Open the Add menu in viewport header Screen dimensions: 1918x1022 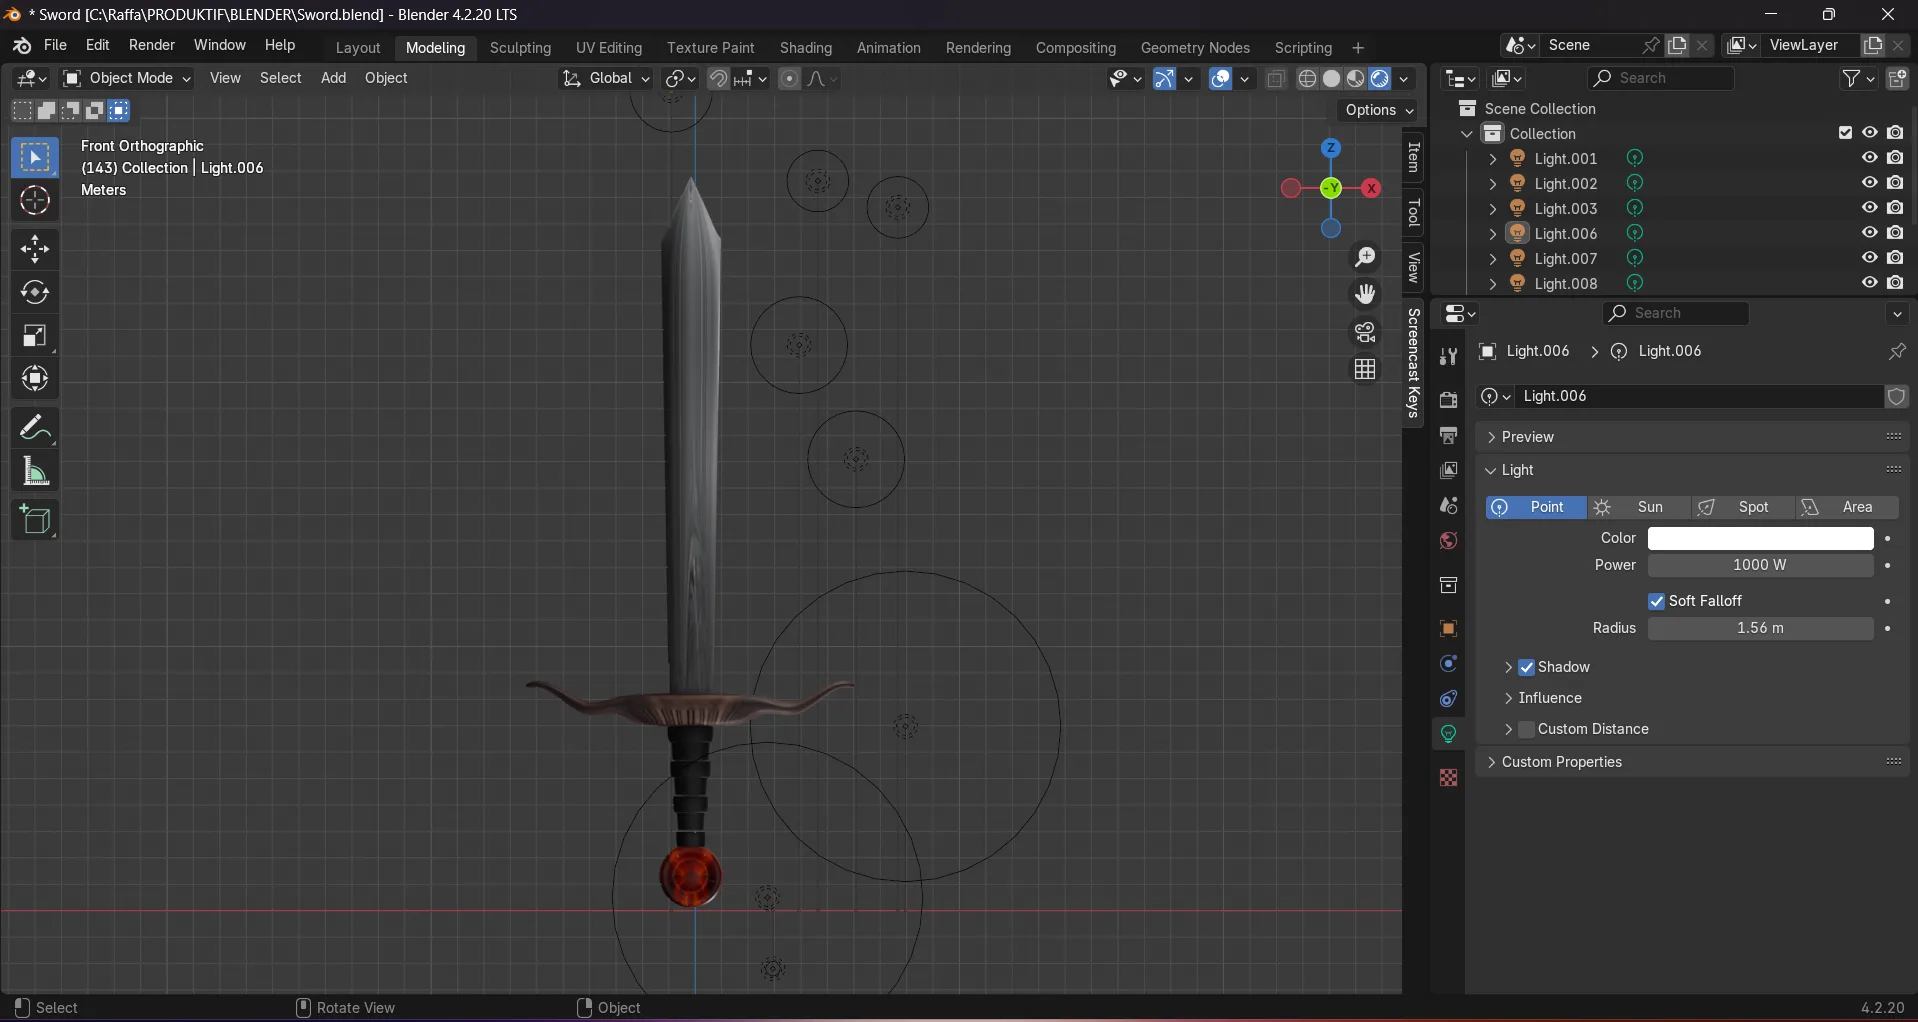(x=333, y=78)
